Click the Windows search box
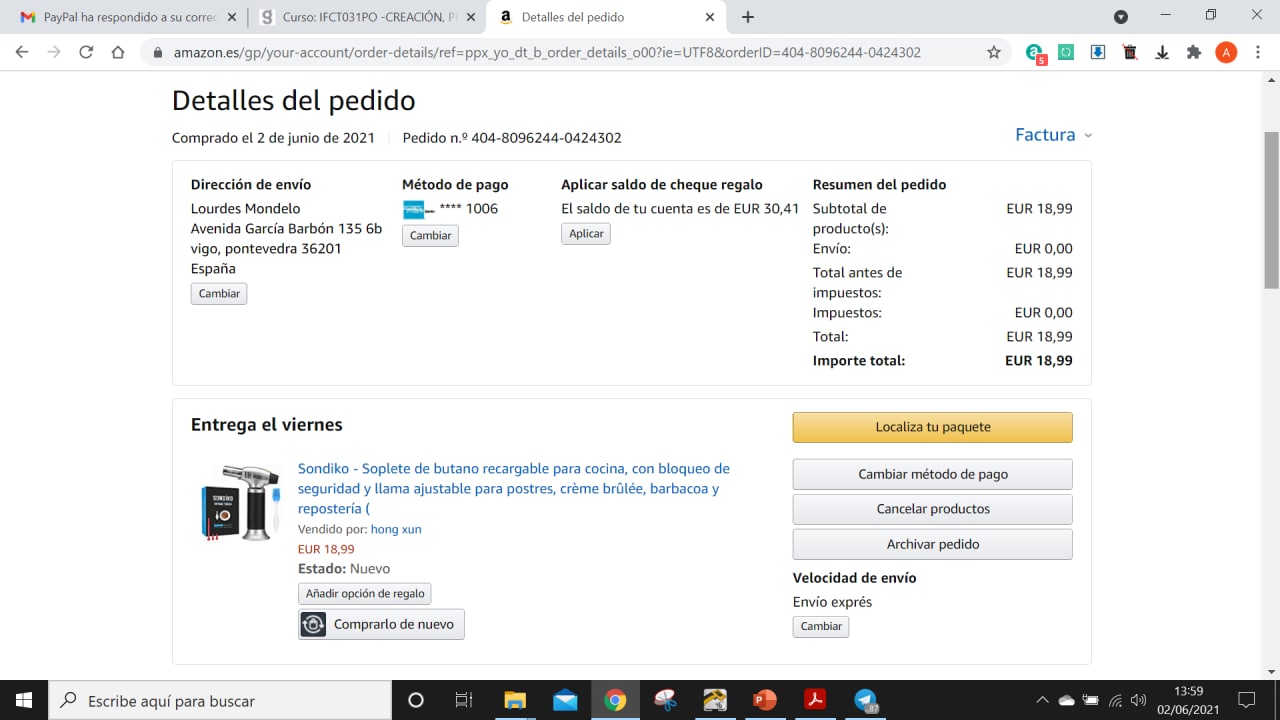The image size is (1280, 720). pyautogui.click(x=220, y=700)
